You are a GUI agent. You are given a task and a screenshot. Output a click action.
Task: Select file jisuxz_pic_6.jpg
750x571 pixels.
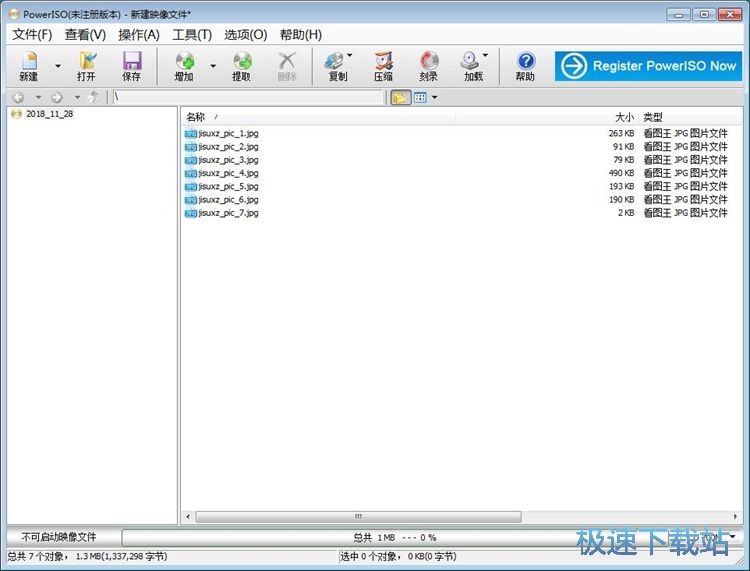pyautogui.click(x=228, y=200)
